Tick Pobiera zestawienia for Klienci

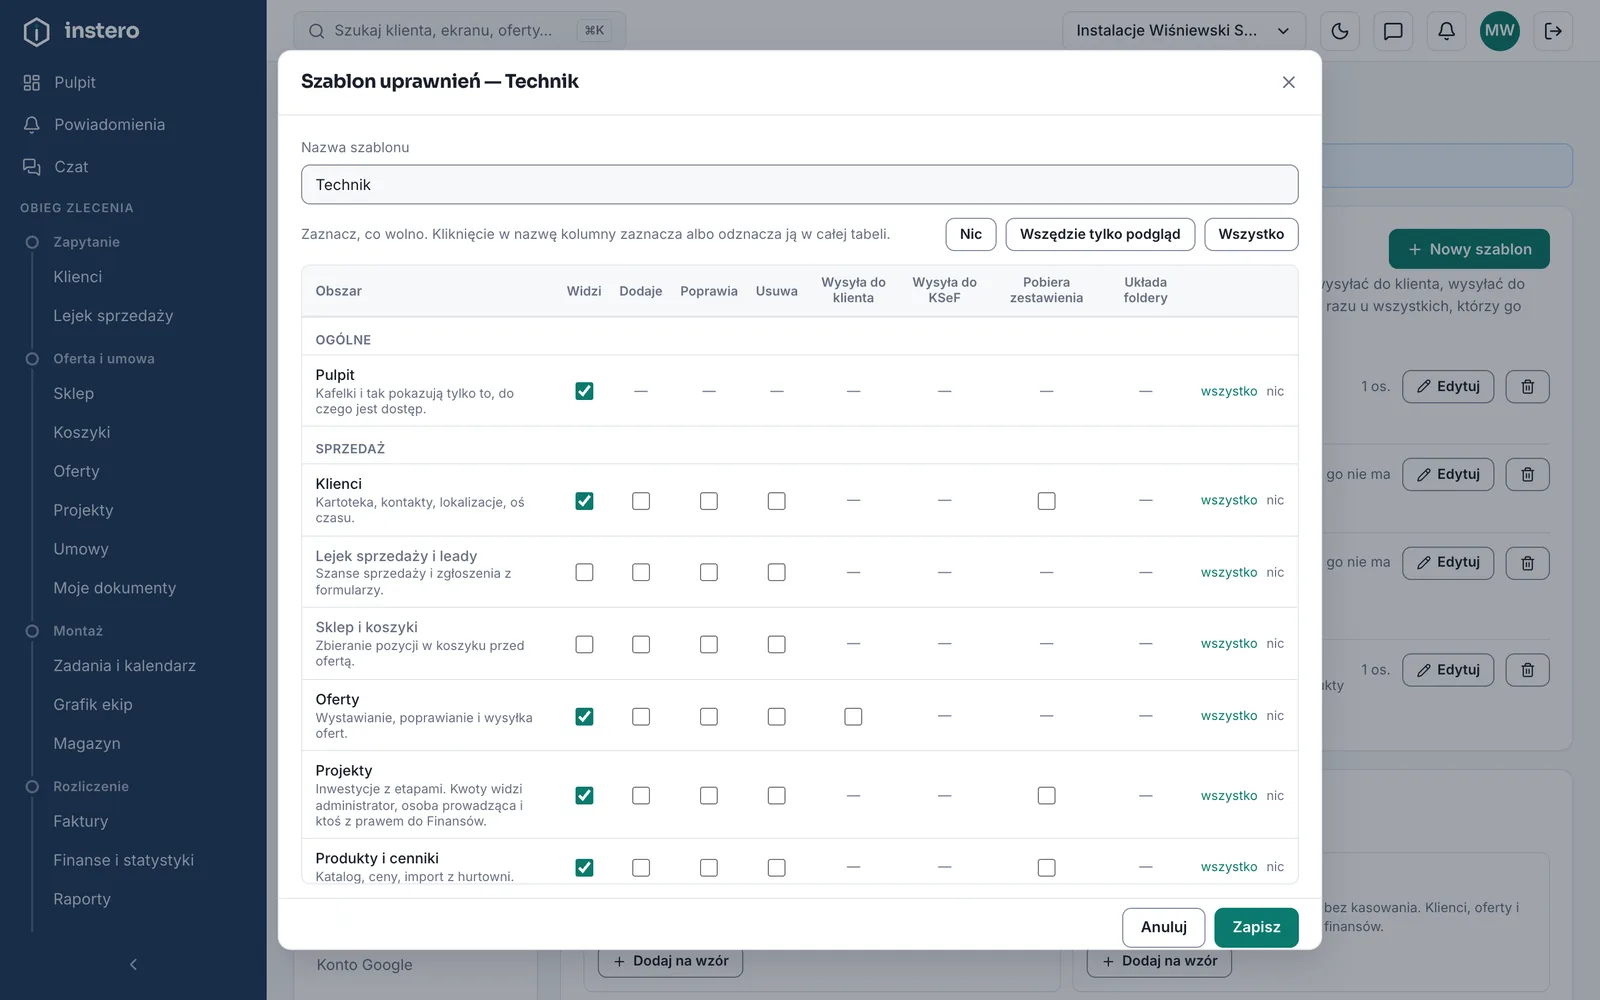pos(1046,500)
